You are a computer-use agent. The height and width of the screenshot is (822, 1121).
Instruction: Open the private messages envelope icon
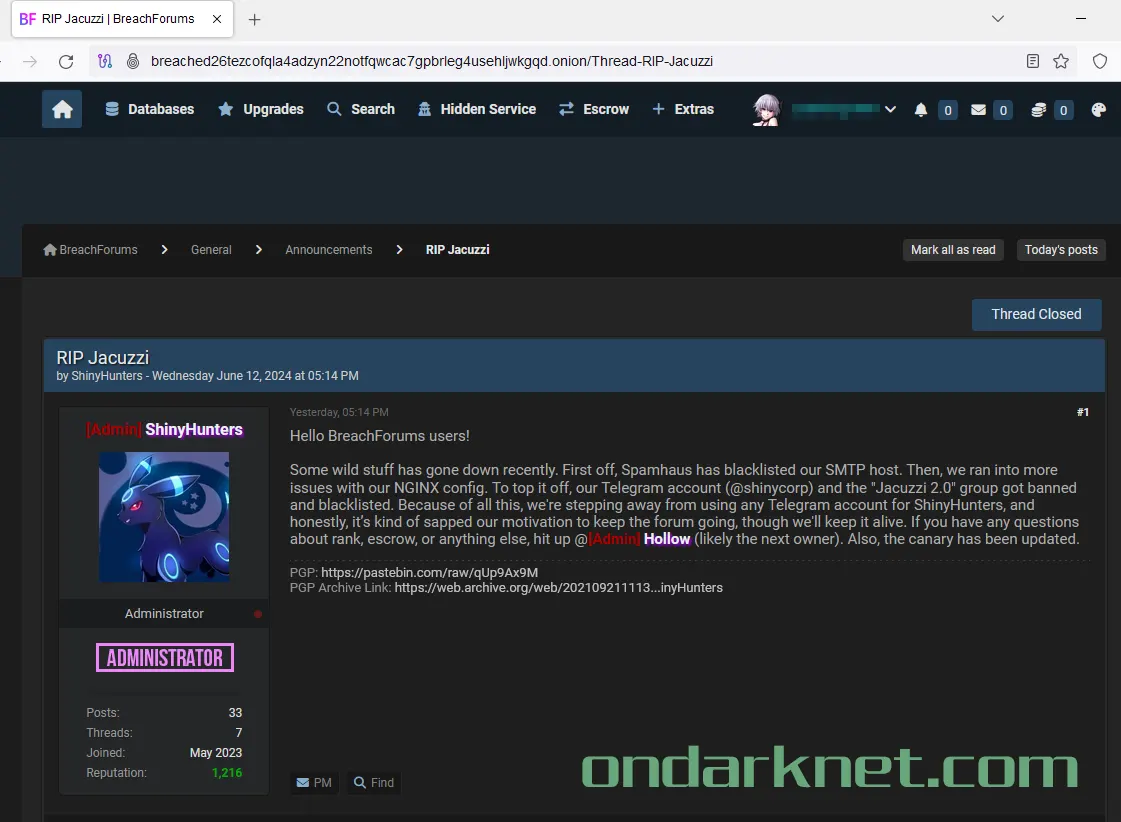pyautogui.click(x=977, y=110)
